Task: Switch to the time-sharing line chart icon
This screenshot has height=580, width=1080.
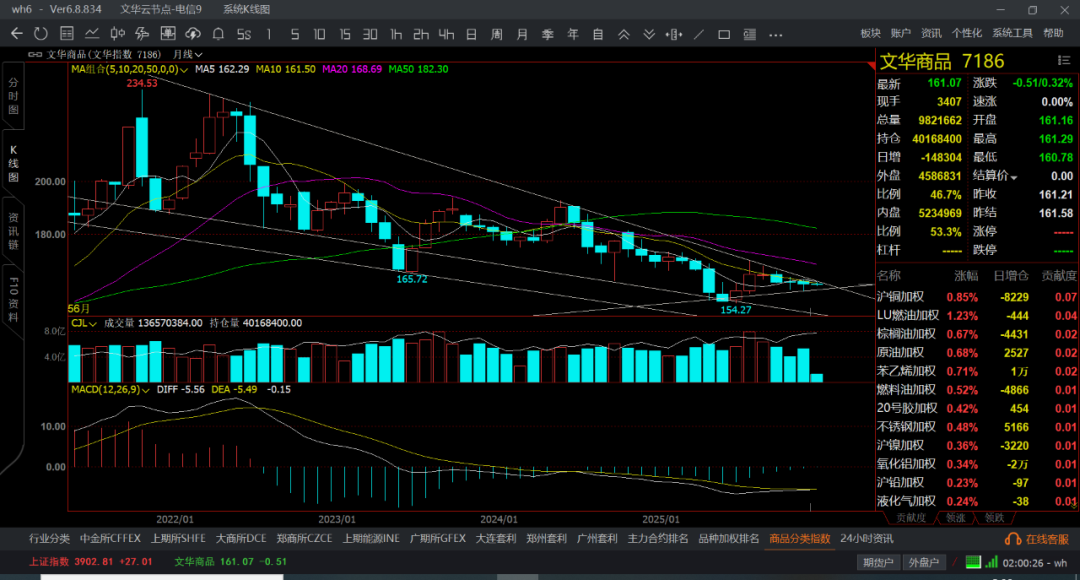Action: [92, 34]
